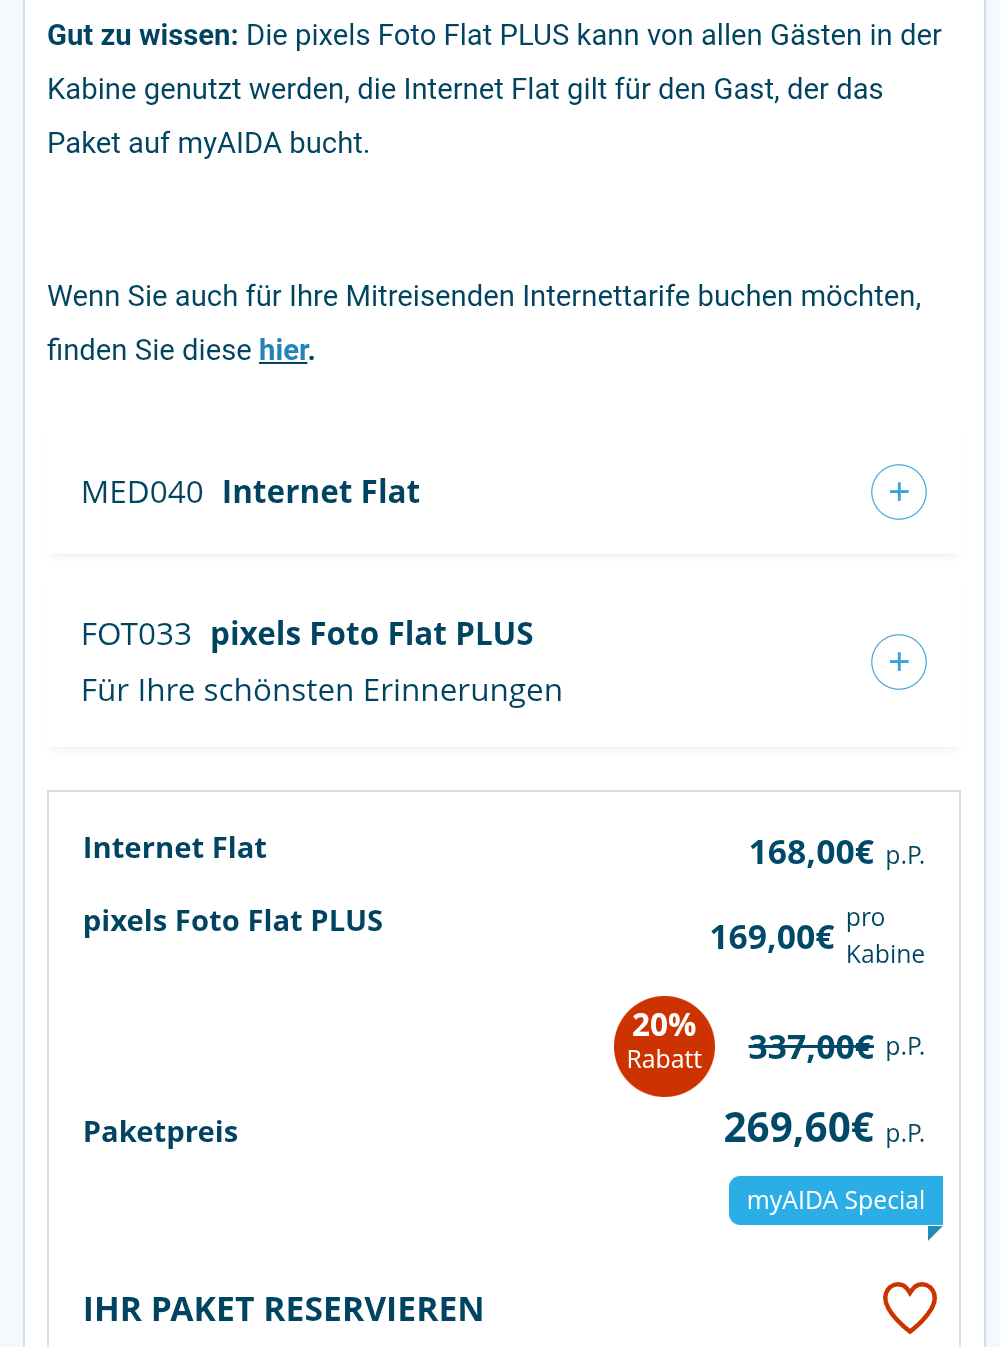The image size is (1000, 1347).
Task: Click the IHR PAKET RESERVIEREN heading
Action: click(283, 1309)
